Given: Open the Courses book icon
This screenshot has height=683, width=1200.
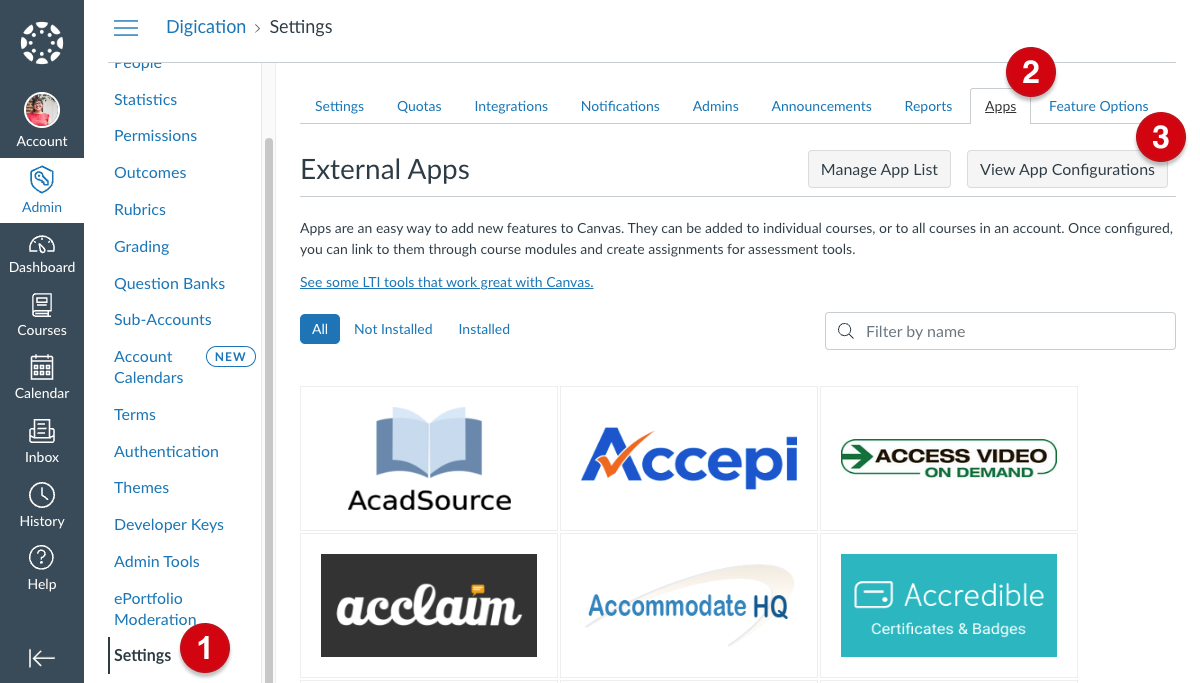Looking at the screenshot, I should tap(42, 305).
